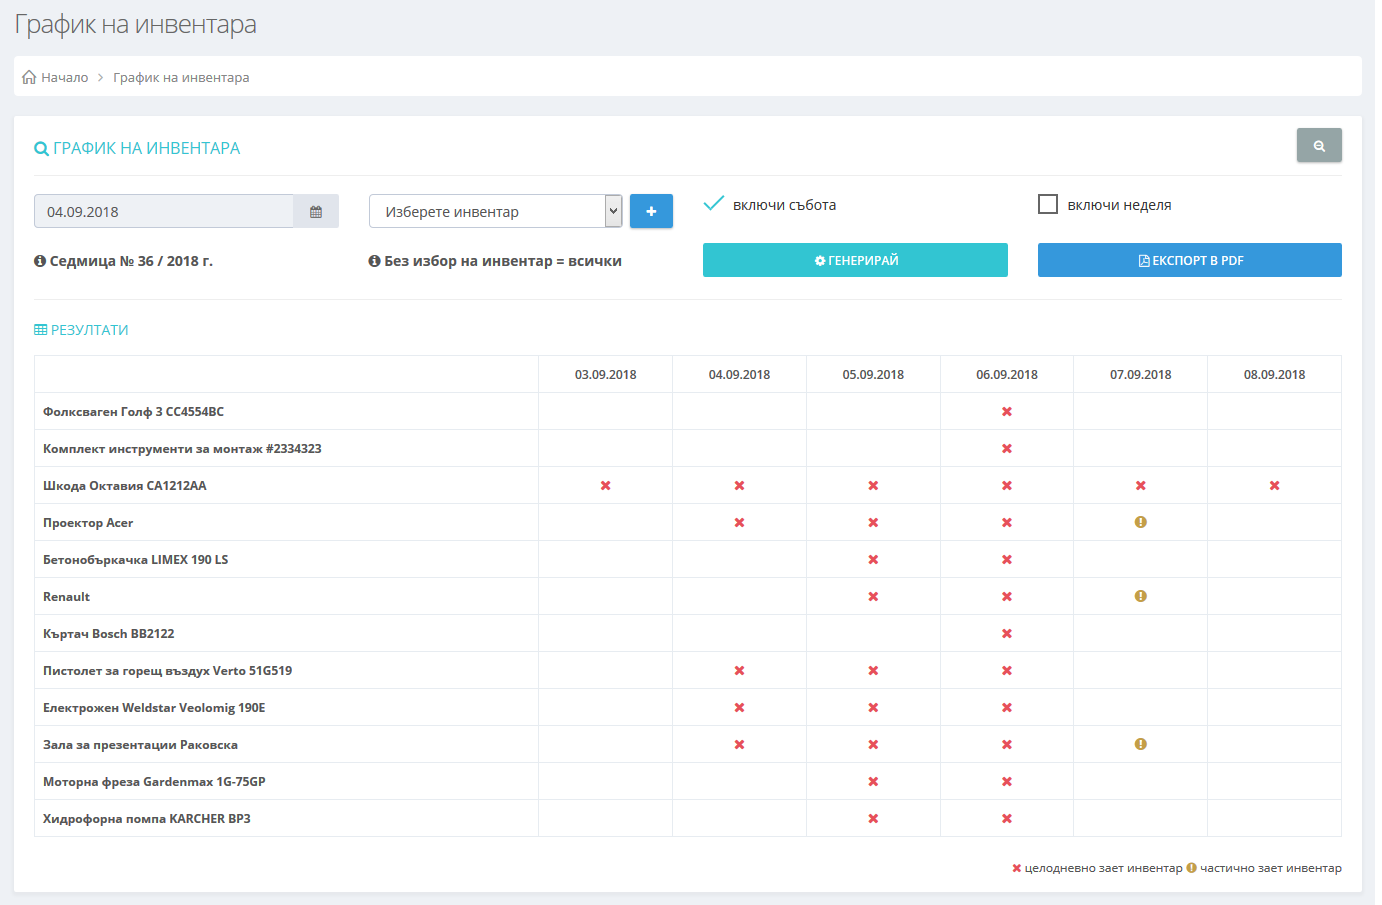Click the red X for Шкода Октавия on 07.09.2018
Screen dimensions: 1382x905
[1140, 486]
